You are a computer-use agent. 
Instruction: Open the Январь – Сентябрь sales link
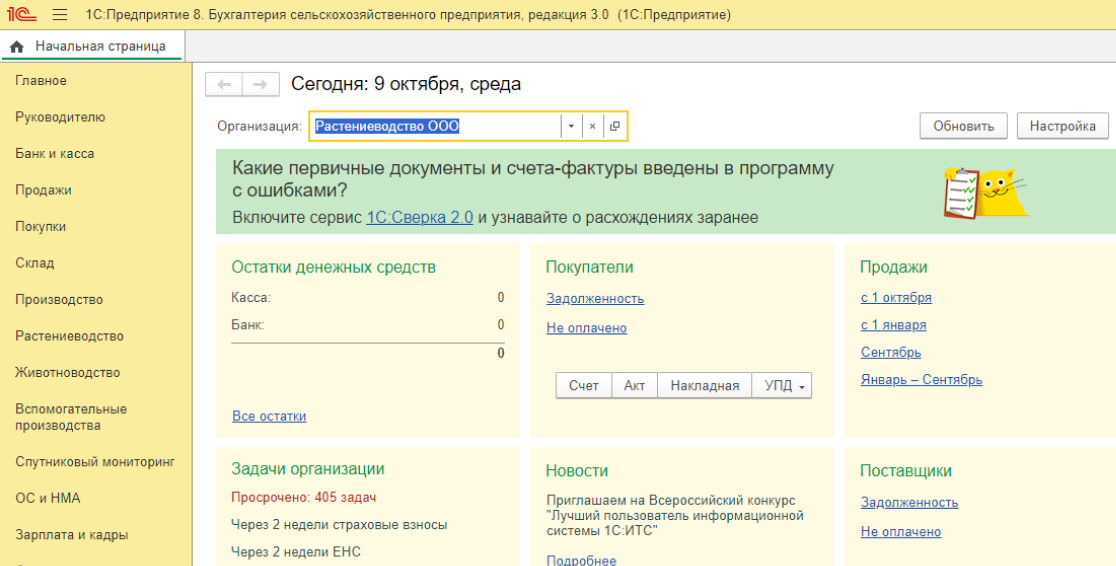tap(921, 379)
